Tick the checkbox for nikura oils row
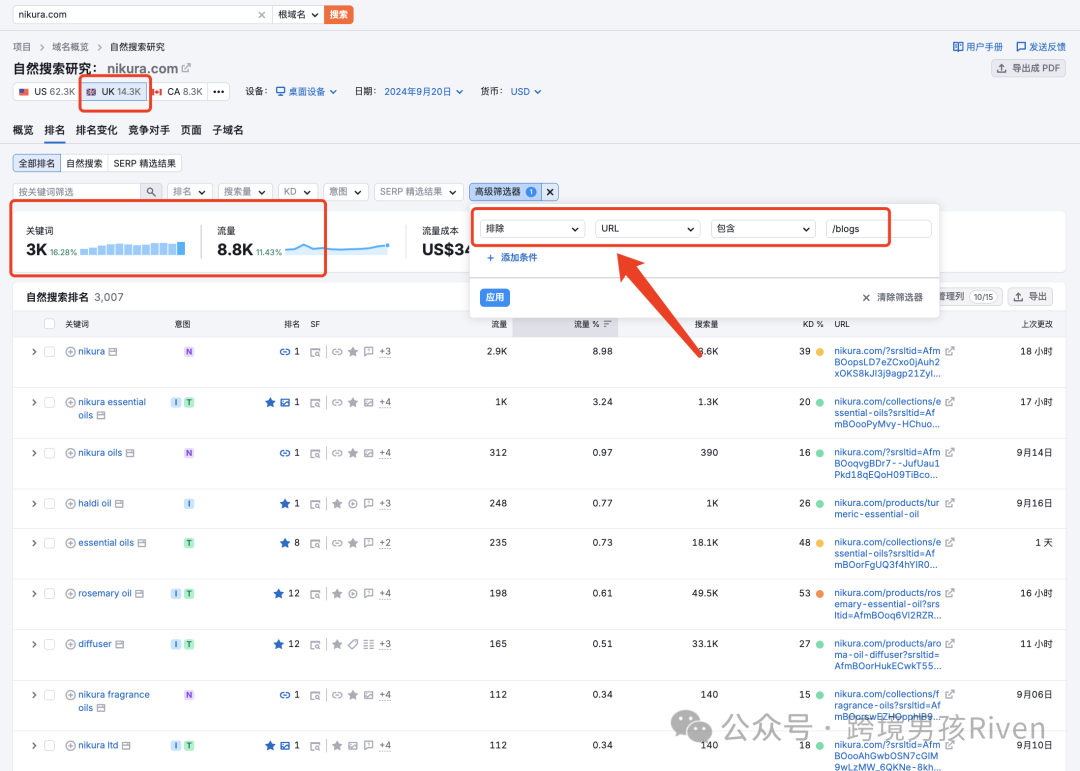This screenshot has width=1080, height=771. tap(50, 453)
